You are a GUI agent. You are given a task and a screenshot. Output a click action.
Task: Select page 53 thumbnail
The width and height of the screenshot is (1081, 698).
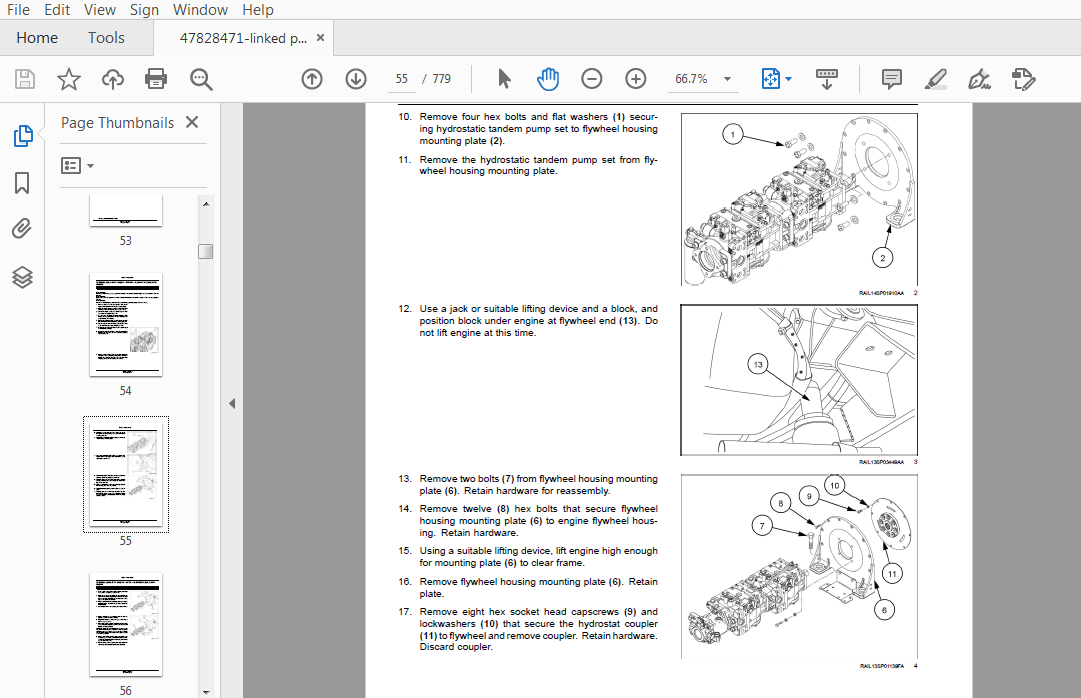coord(125,210)
